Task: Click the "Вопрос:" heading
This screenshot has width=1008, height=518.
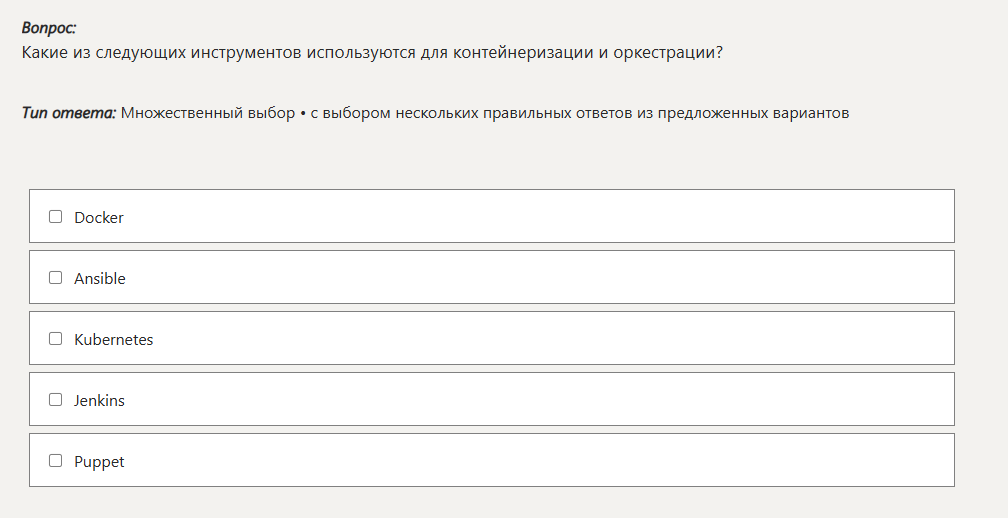Action: pyautogui.click(x=49, y=28)
